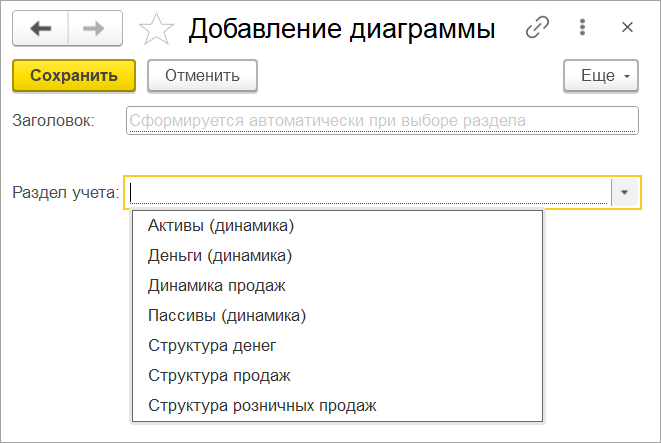The image size is (661, 443).
Task: Select Структура продаж from dropdown list
Action: coord(219,376)
